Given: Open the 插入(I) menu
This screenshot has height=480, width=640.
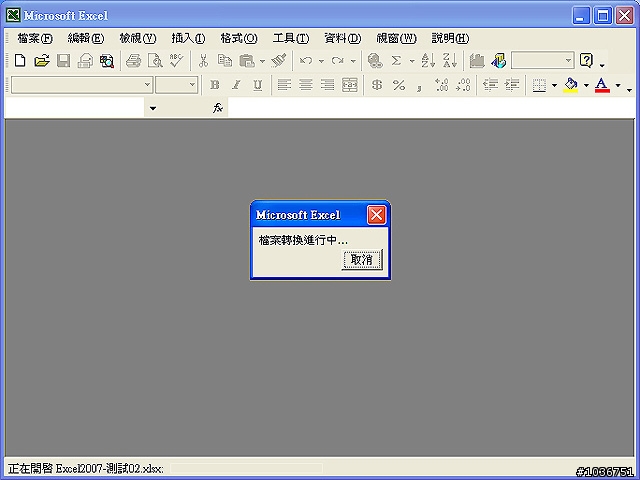Looking at the screenshot, I should click(x=188, y=38).
